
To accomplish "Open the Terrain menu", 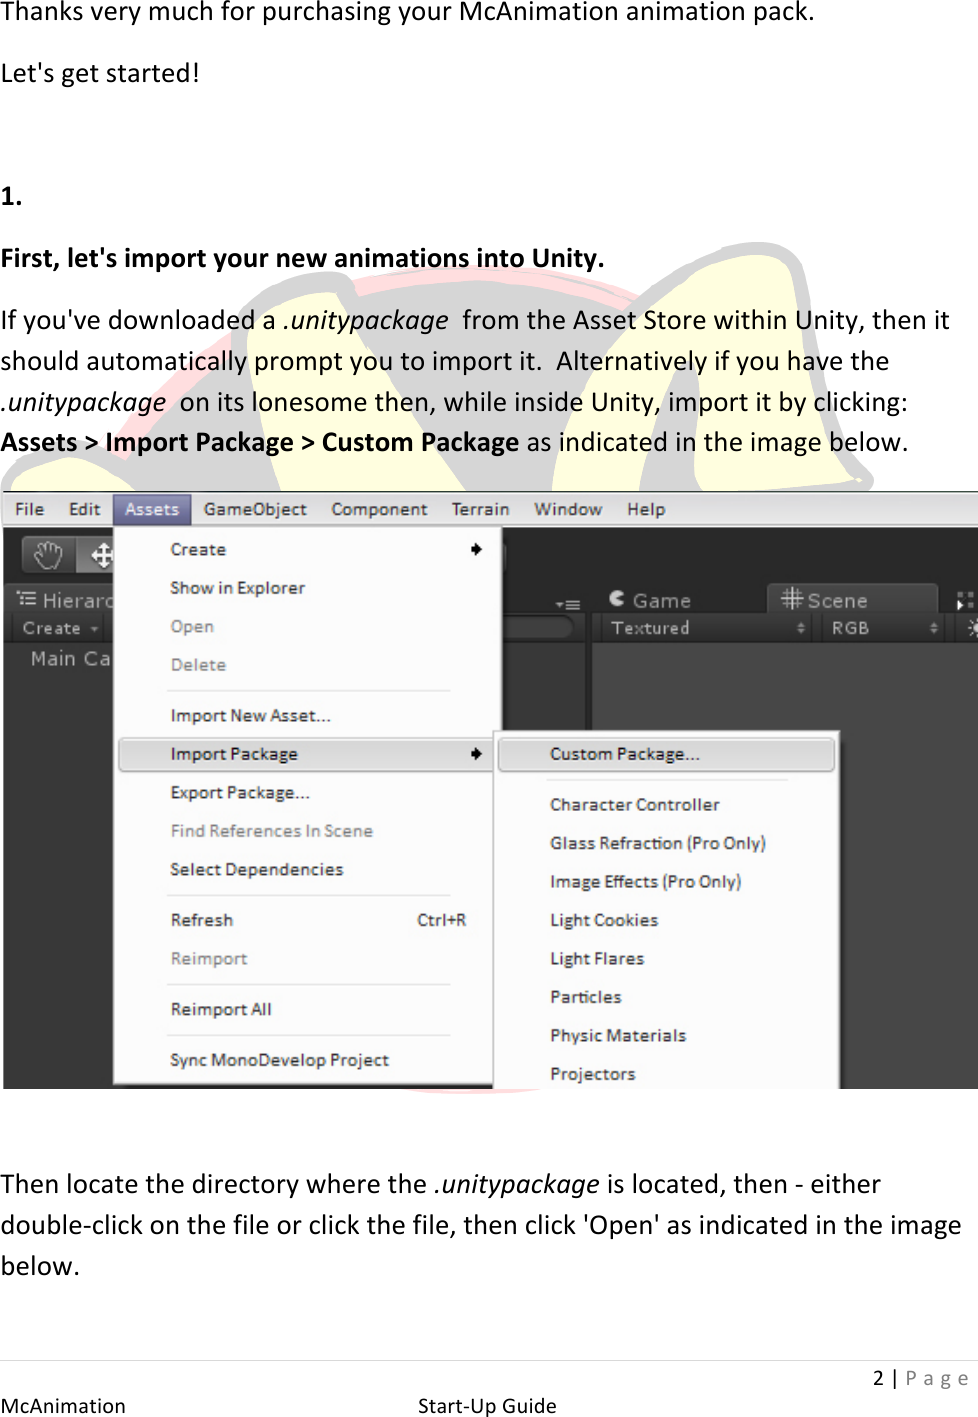I will click(x=480, y=509).
